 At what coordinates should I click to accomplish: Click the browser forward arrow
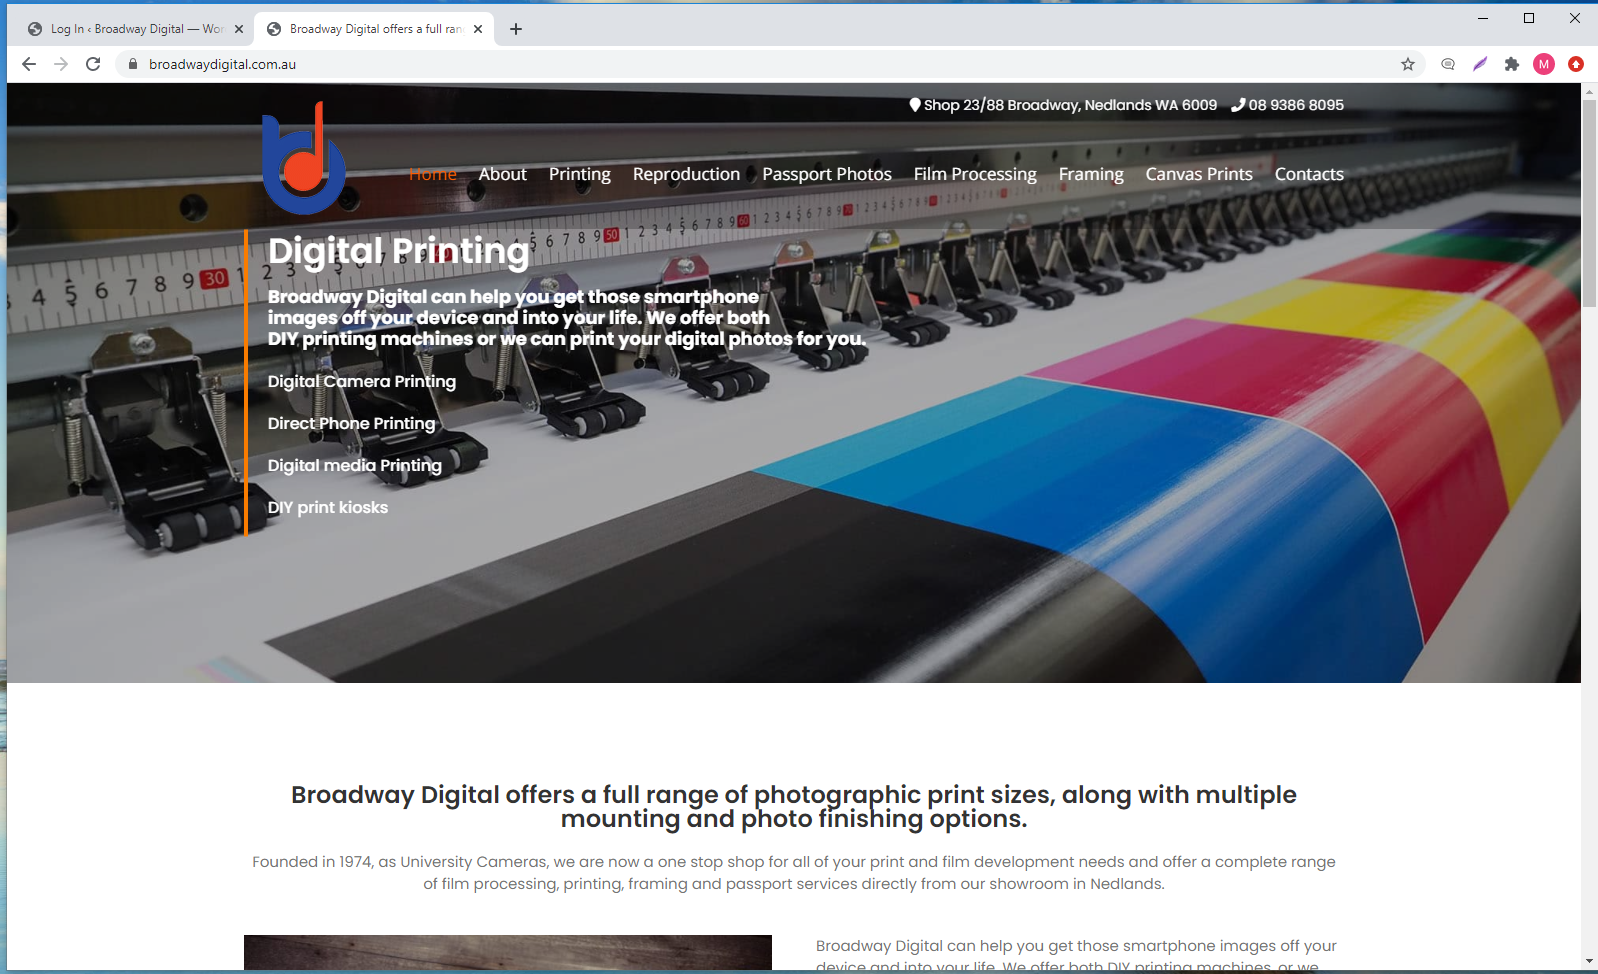[61, 64]
